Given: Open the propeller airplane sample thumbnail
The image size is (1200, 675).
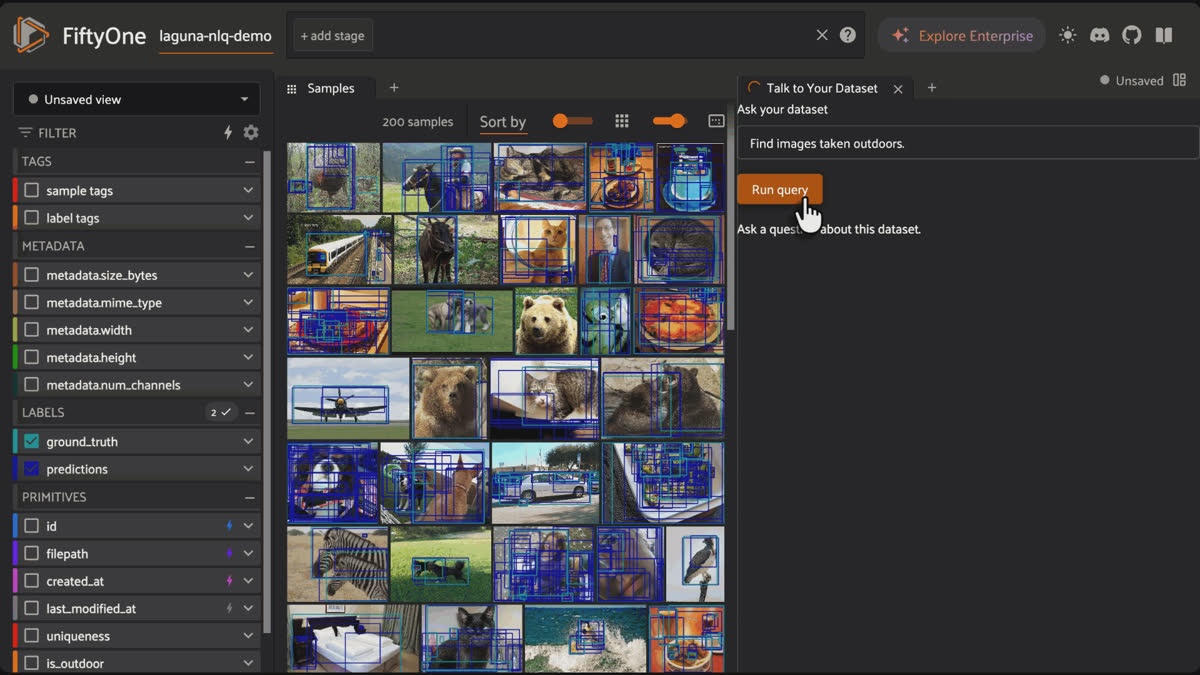Looking at the screenshot, I should 348,398.
